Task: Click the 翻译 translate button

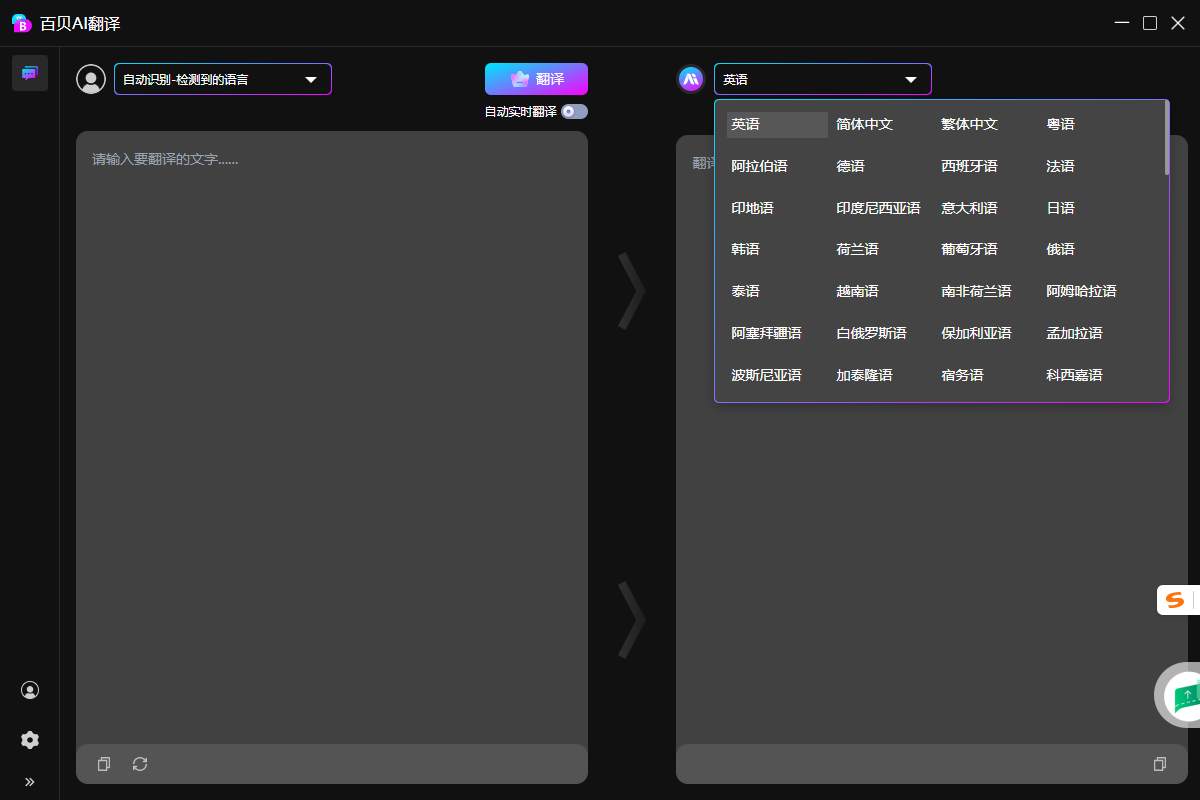Action: tap(536, 79)
